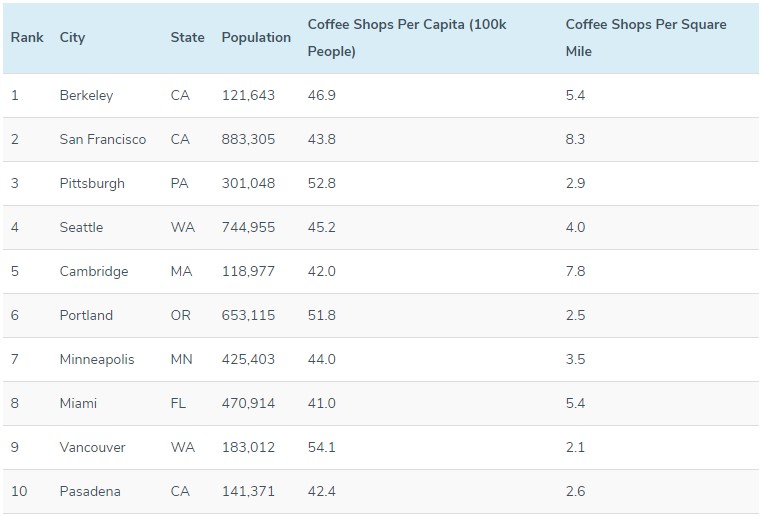Select the Cambridge city cell
The image size is (761, 516).
click(94, 272)
